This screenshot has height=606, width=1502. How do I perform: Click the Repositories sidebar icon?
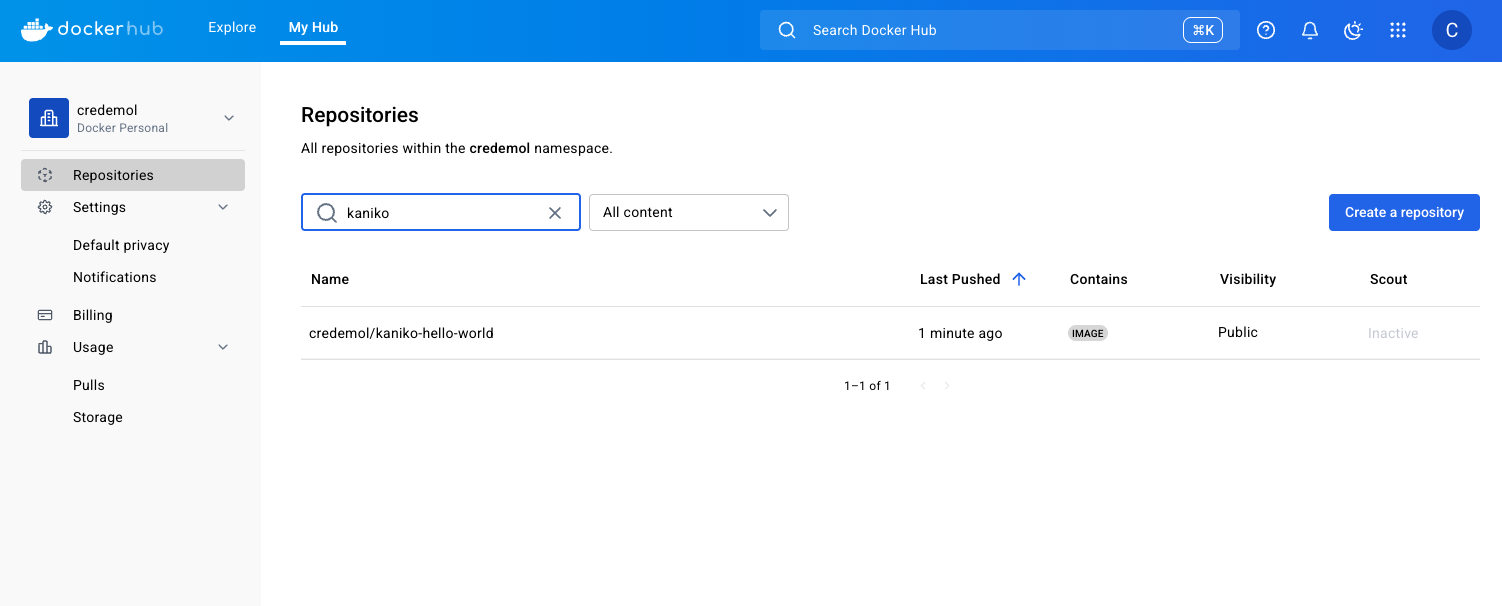(x=45, y=175)
